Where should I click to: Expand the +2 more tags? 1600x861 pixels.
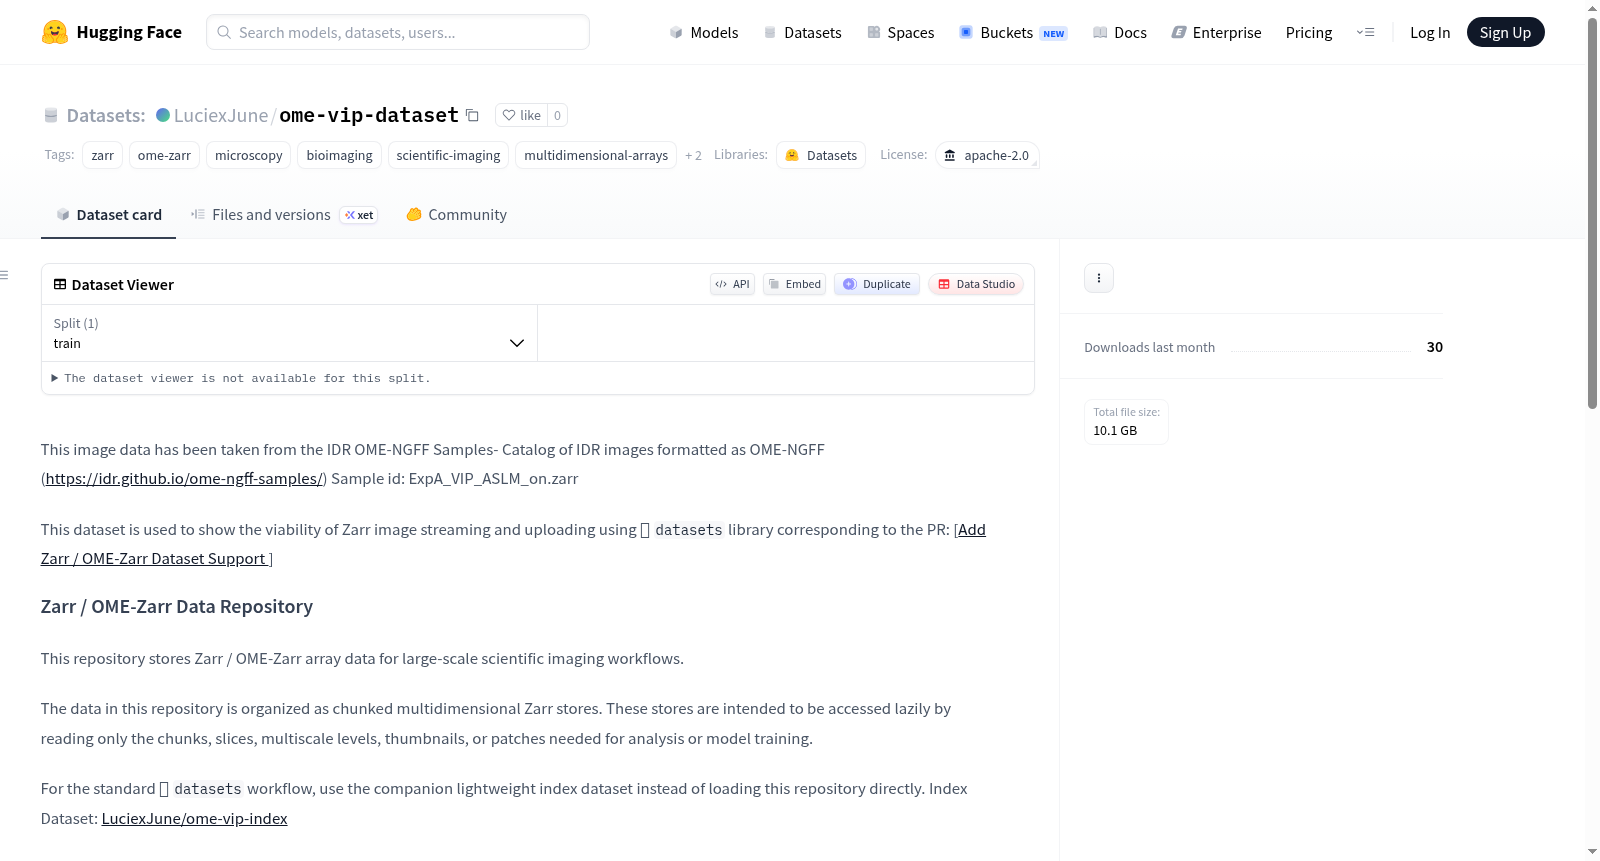[693, 156]
